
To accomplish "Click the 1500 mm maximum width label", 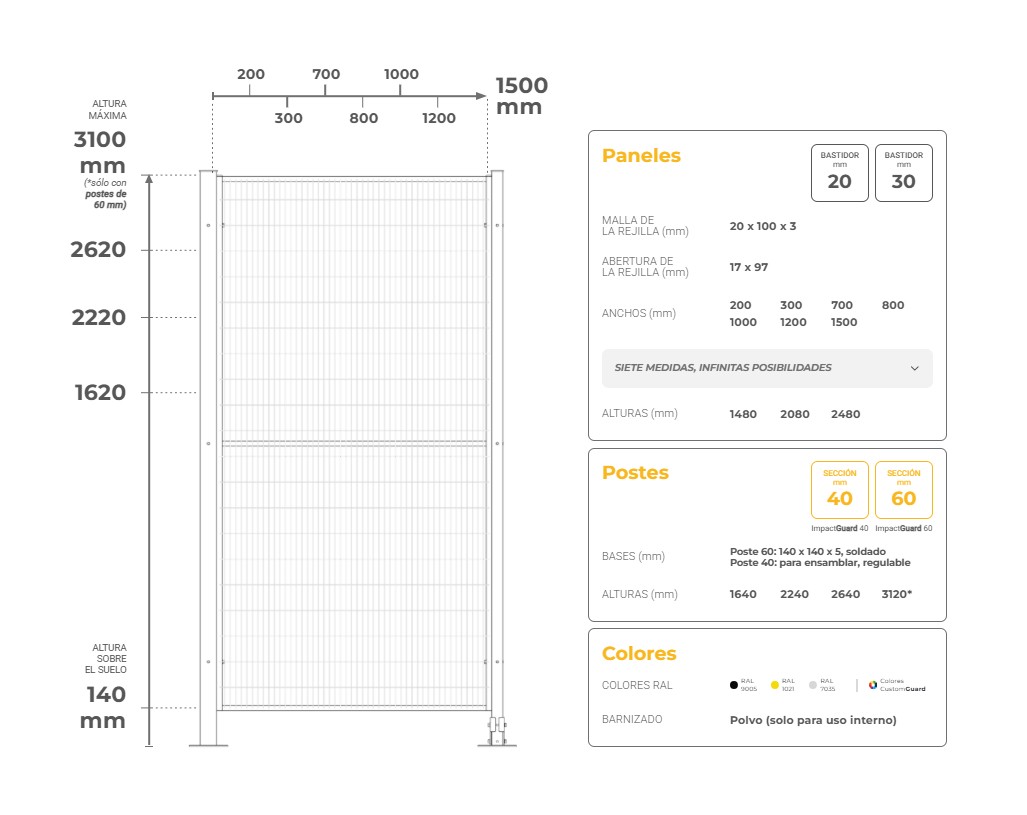I will tap(521, 96).
